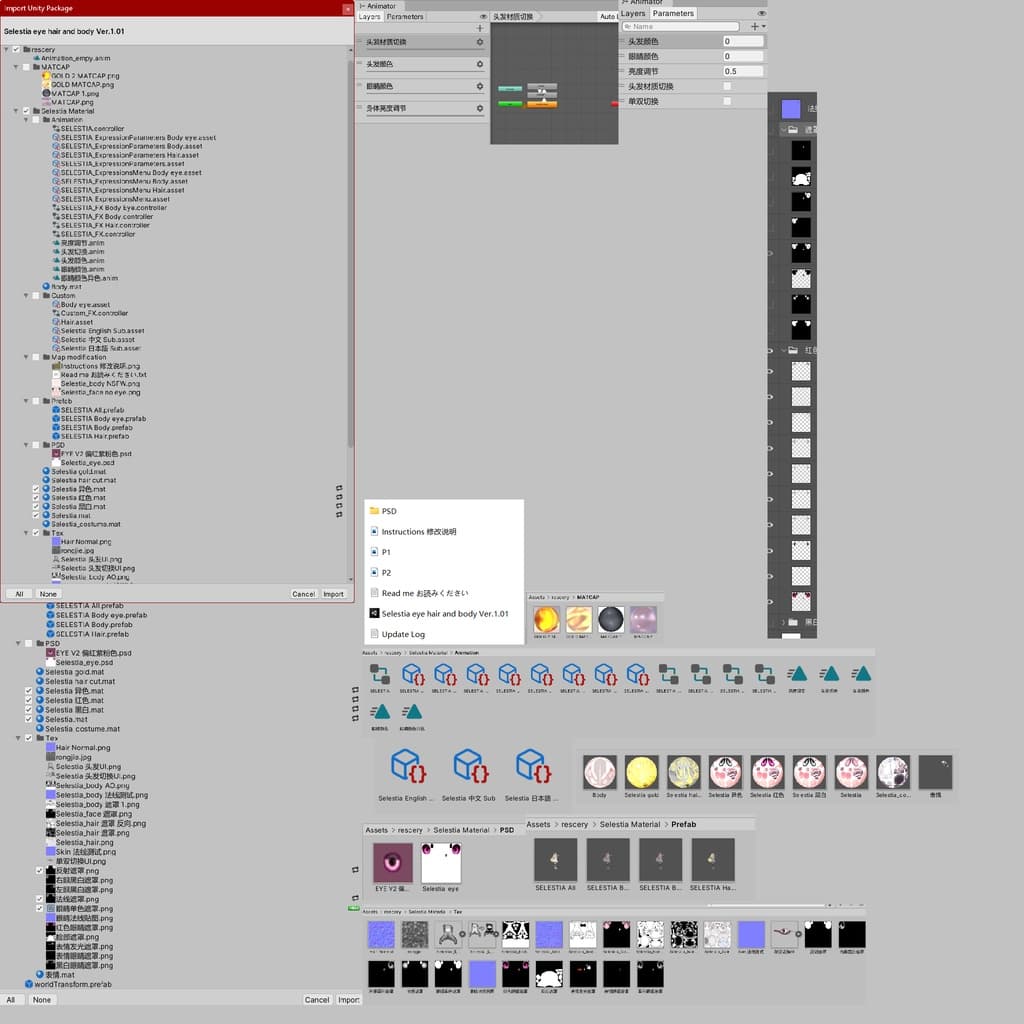Viewport: 1024px width, 1024px height.
Task: Select the Selestia English Sub asset icon
Action: pos(408,766)
